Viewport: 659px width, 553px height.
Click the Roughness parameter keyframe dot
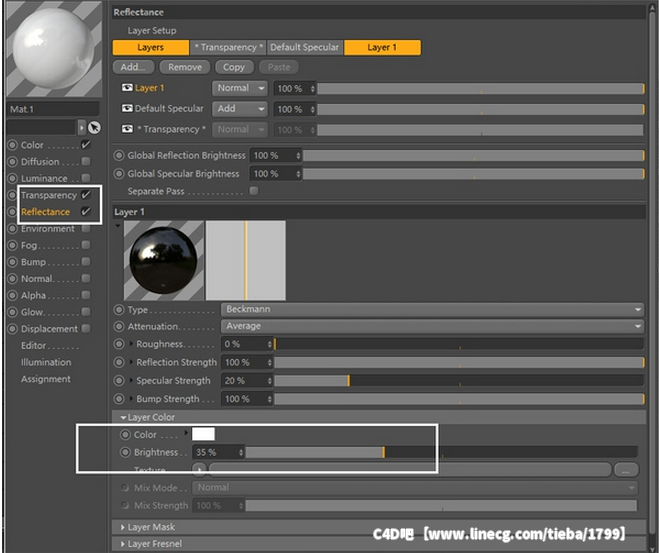[119, 344]
